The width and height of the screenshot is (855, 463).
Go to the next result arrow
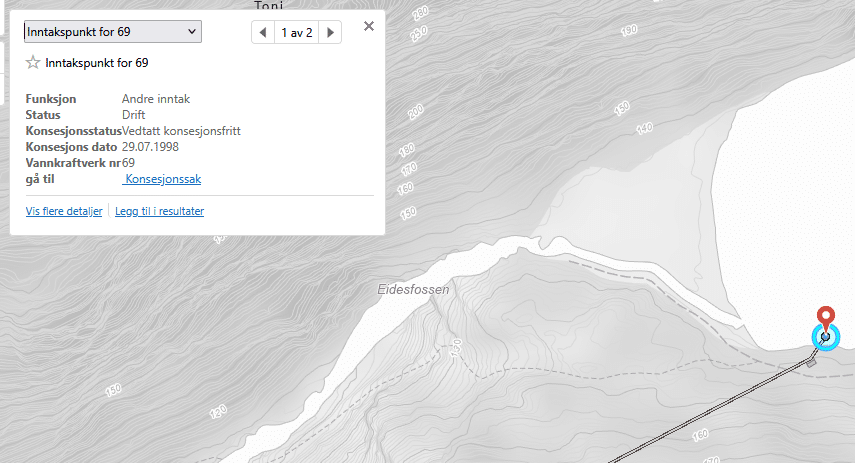[331, 33]
